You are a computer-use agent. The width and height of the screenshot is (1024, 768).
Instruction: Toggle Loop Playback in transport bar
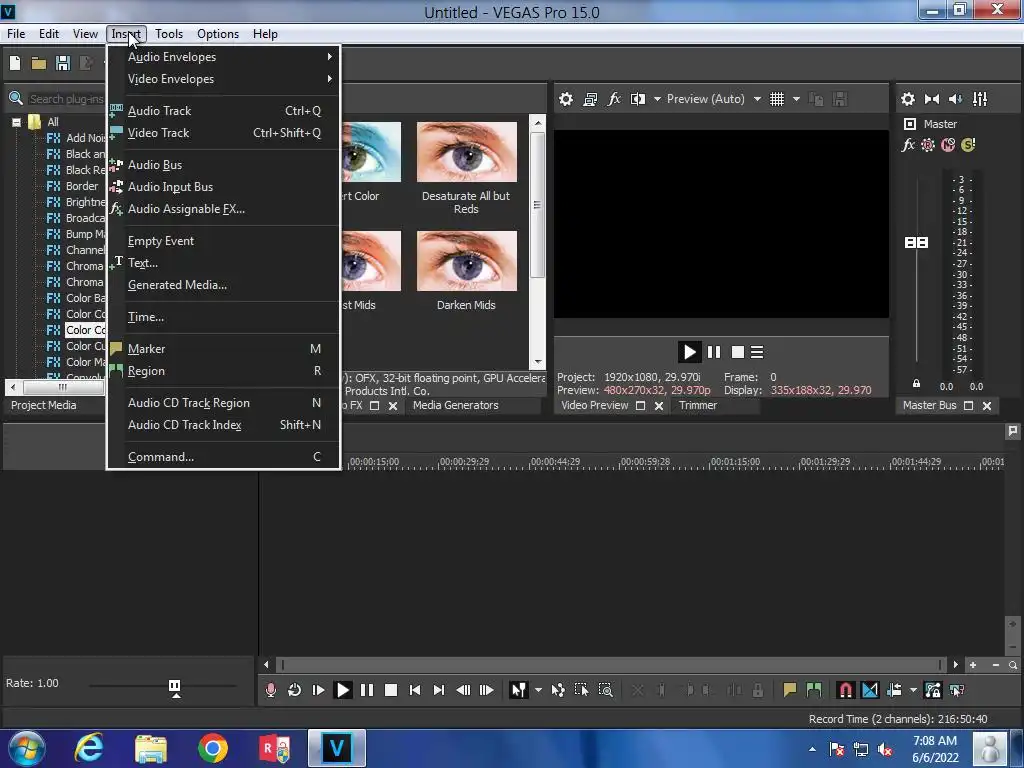pos(295,690)
